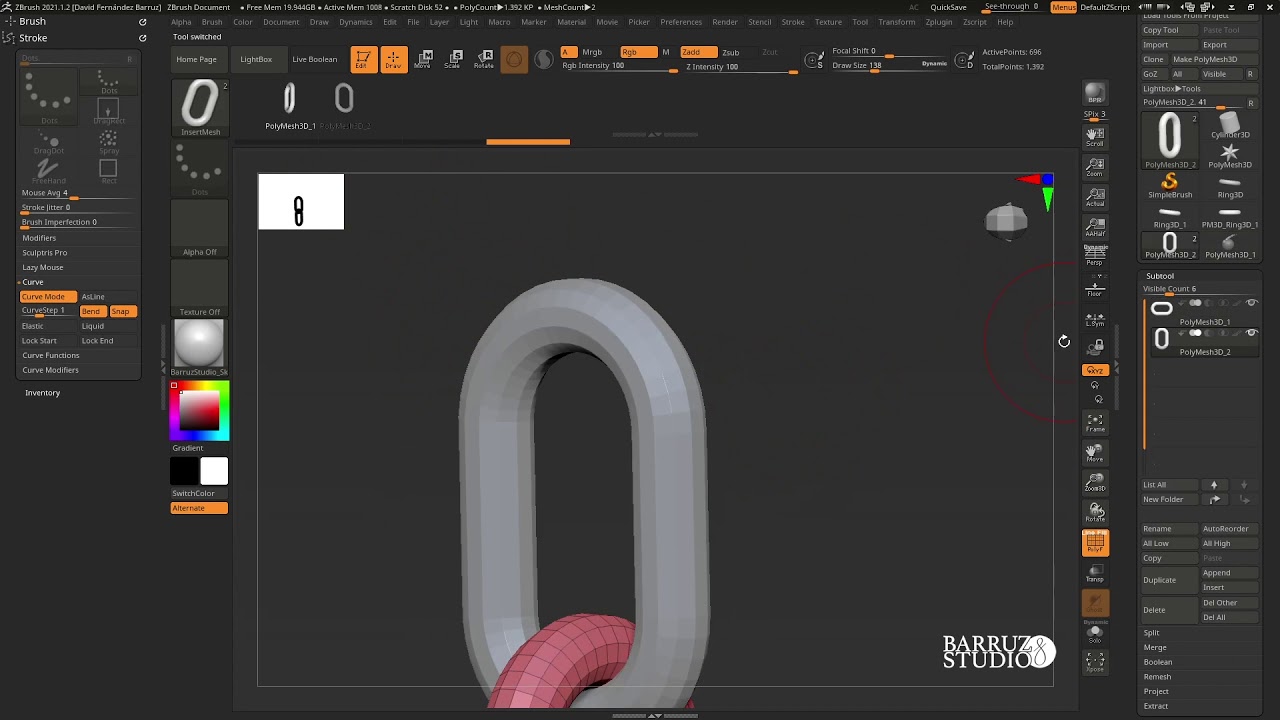Switch to the Rotate transform tool

pyautogui.click(x=484, y=59)
